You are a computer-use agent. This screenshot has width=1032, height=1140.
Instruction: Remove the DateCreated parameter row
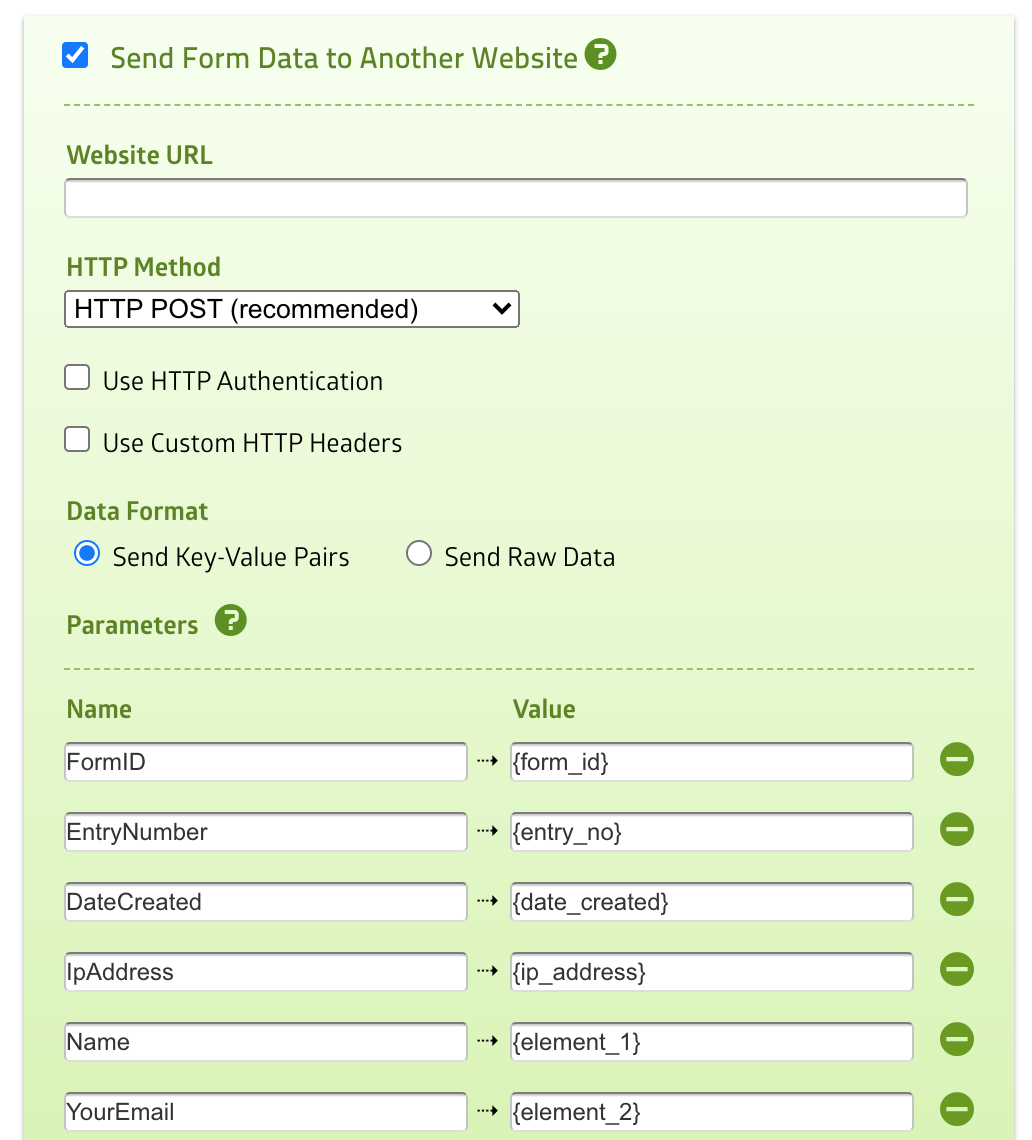(957, 901)
